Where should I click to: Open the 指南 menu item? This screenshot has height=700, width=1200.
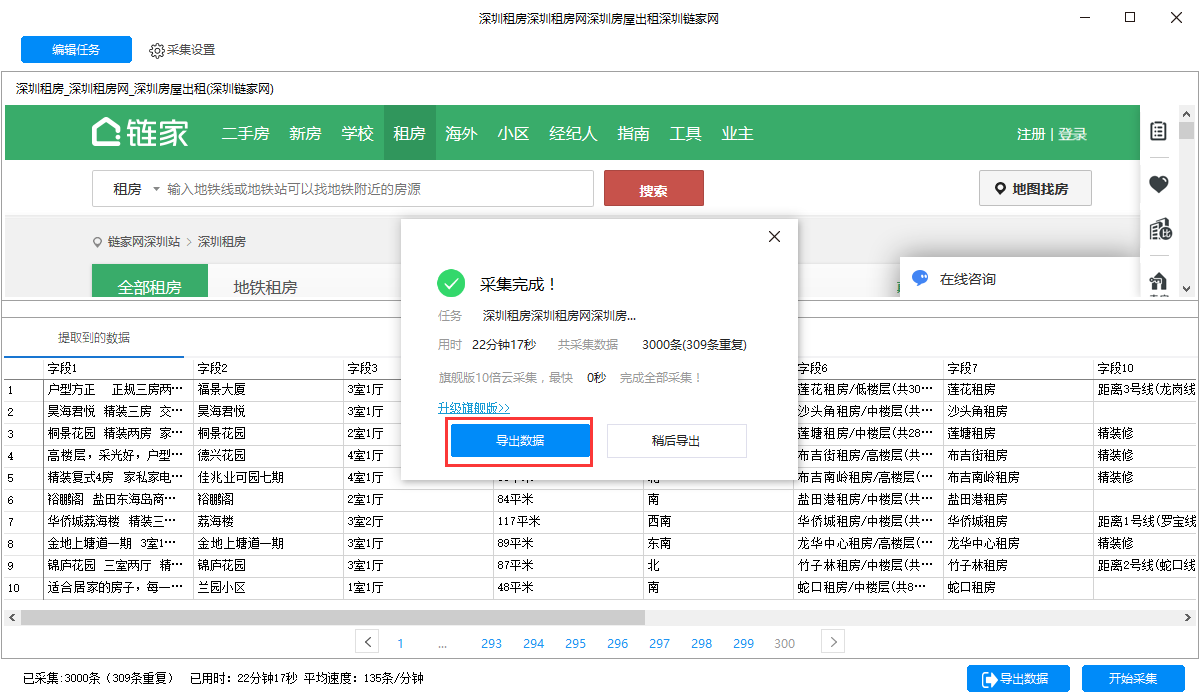(633, 133)
